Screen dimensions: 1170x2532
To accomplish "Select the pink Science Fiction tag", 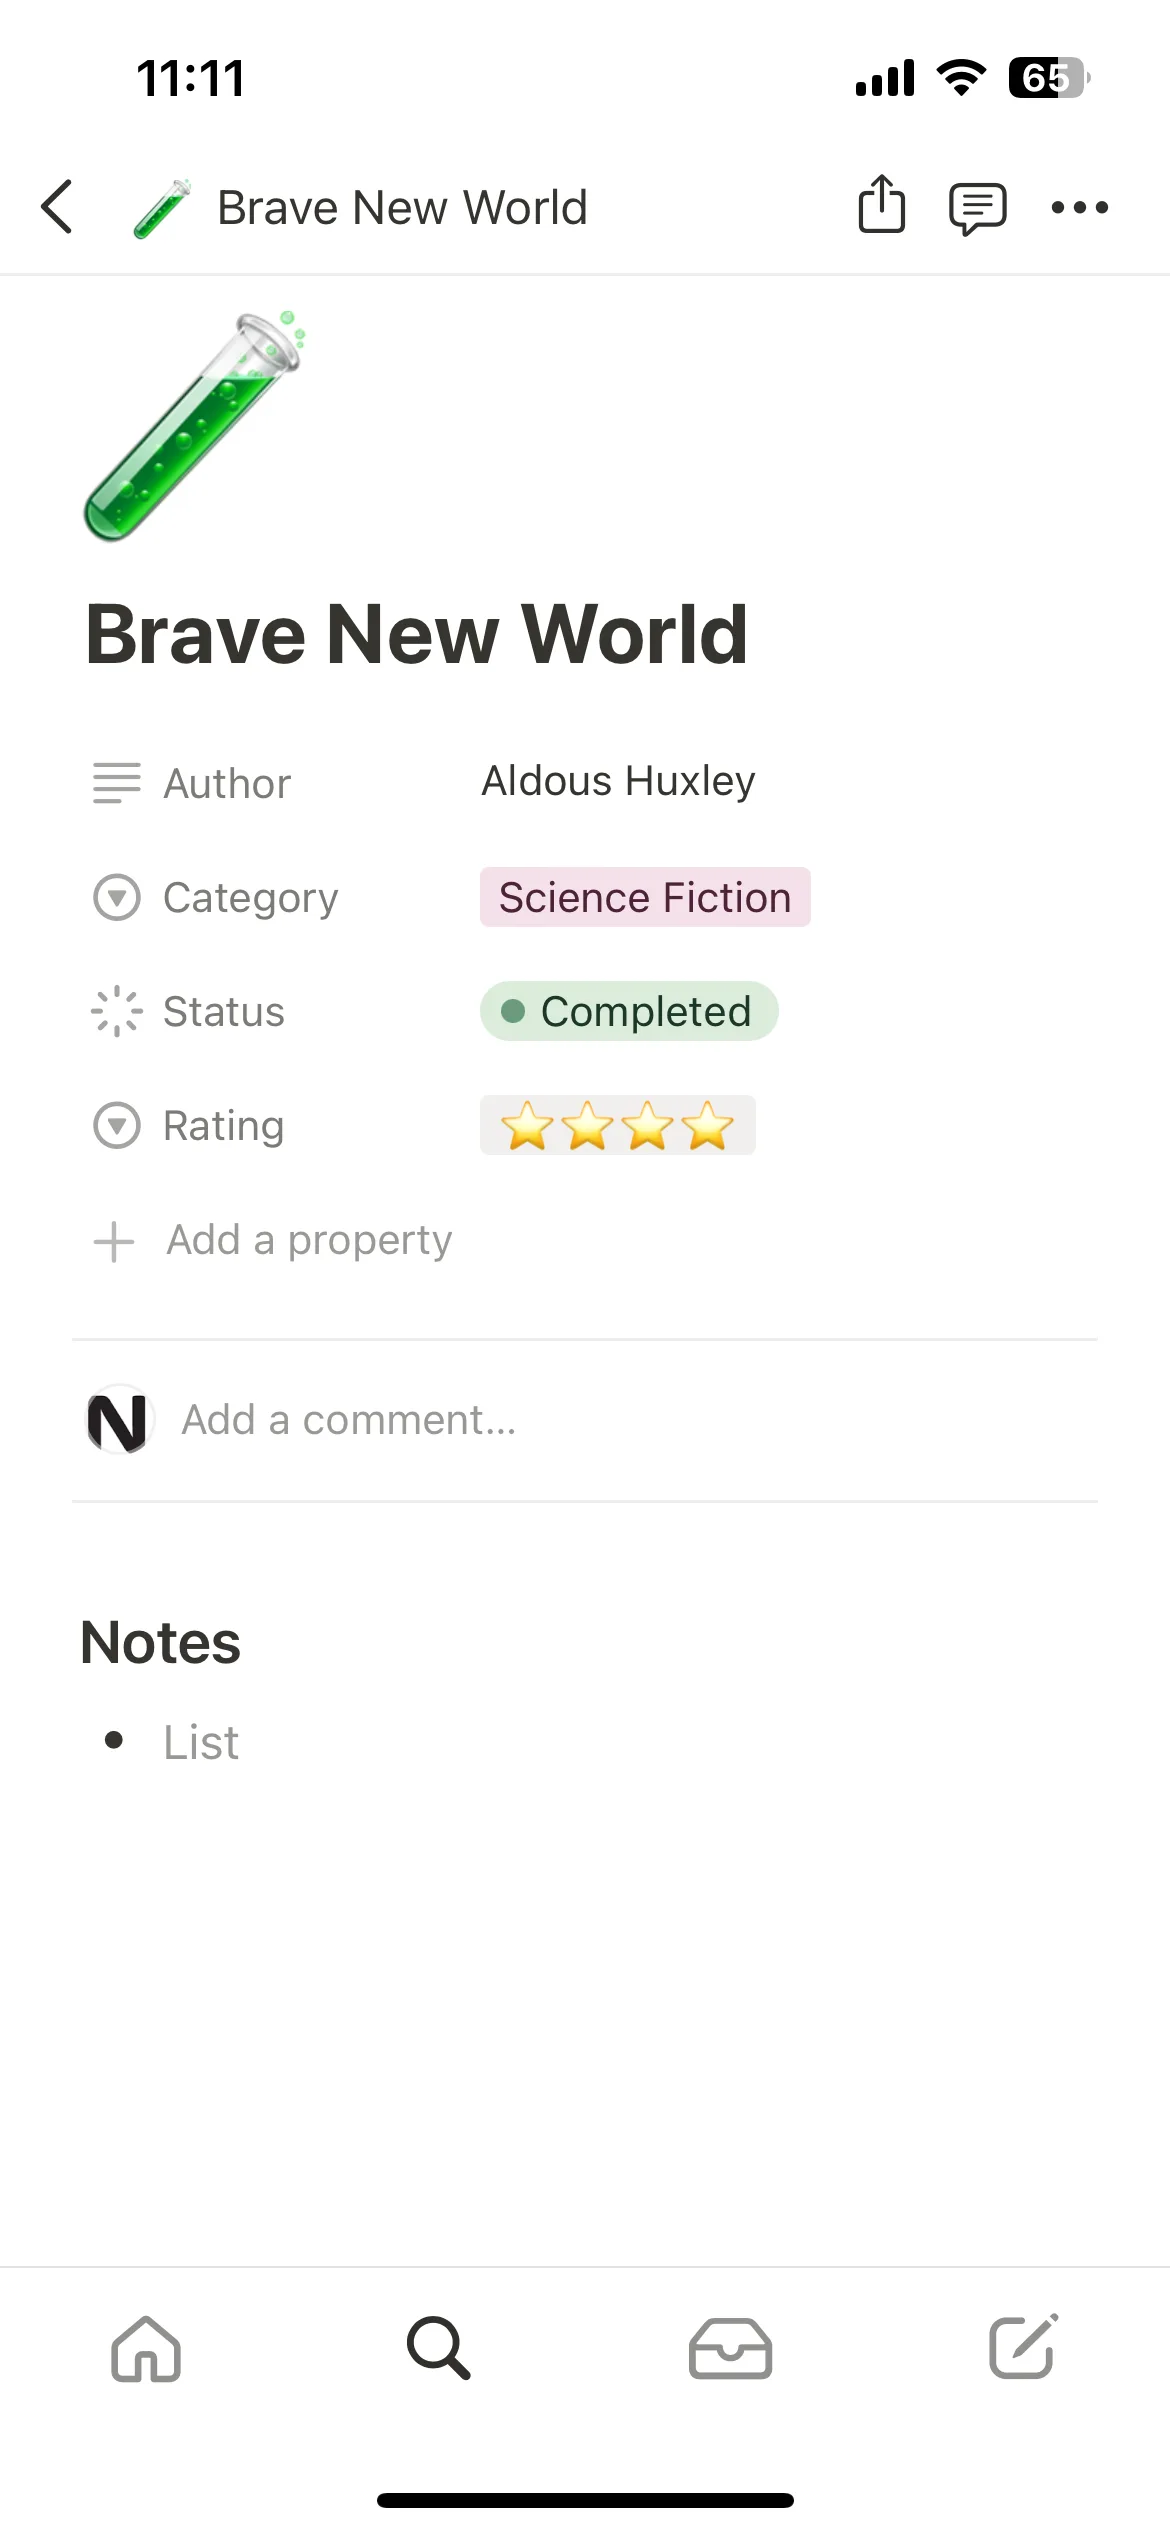I will click(x=645, y=897).
